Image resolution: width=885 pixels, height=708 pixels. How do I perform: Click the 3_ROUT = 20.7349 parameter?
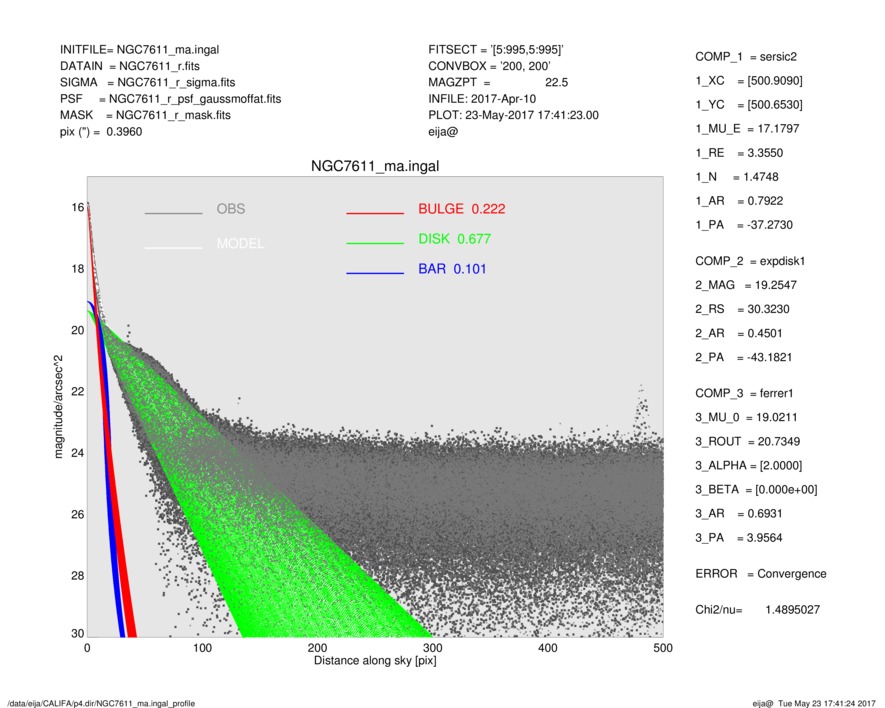coord(748,442)
